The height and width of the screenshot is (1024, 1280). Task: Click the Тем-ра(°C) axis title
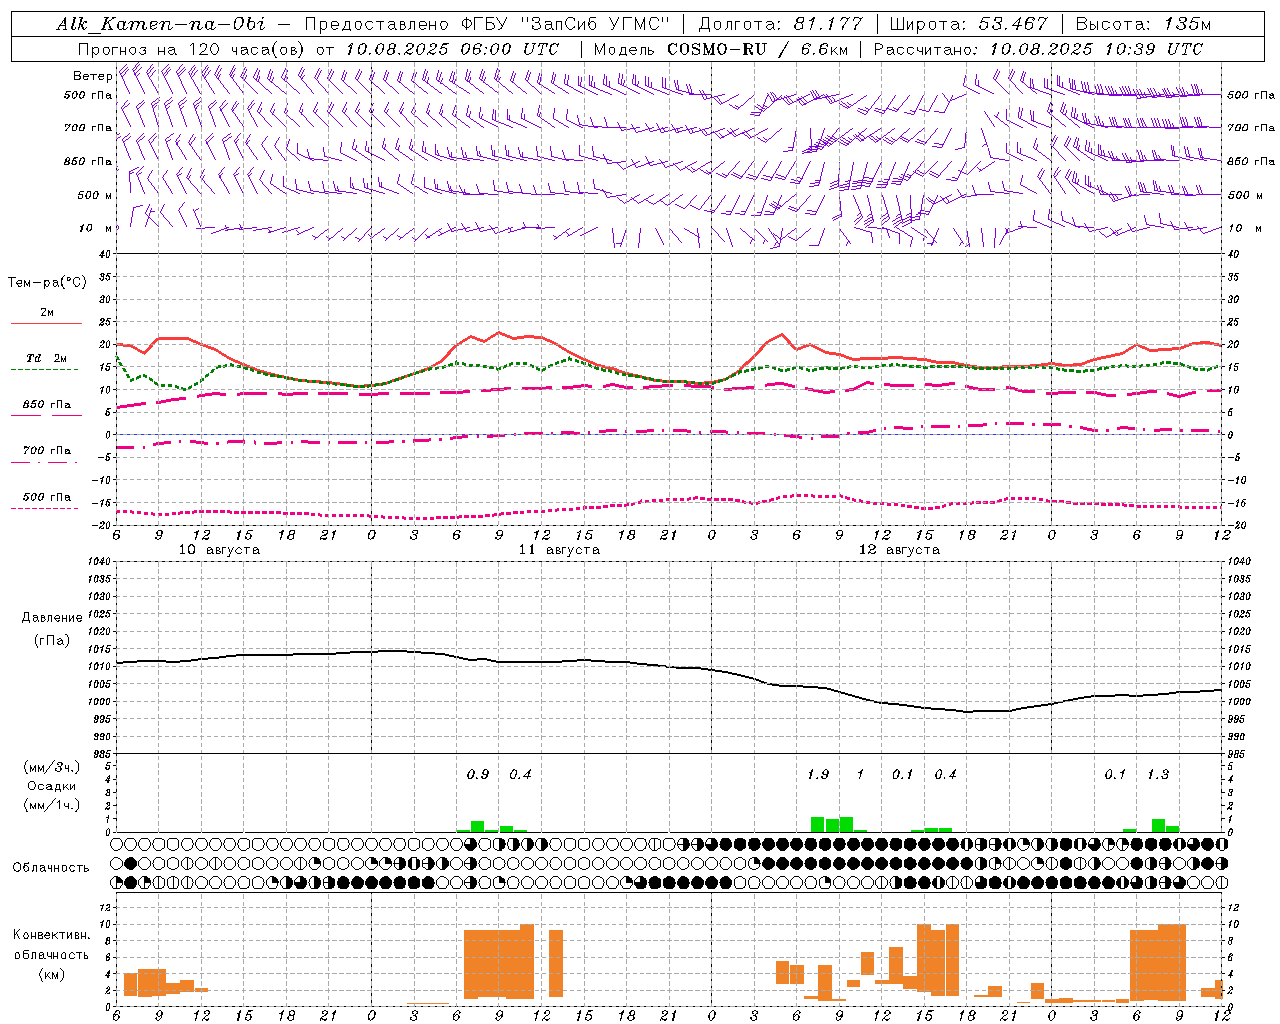pos(47,283)
